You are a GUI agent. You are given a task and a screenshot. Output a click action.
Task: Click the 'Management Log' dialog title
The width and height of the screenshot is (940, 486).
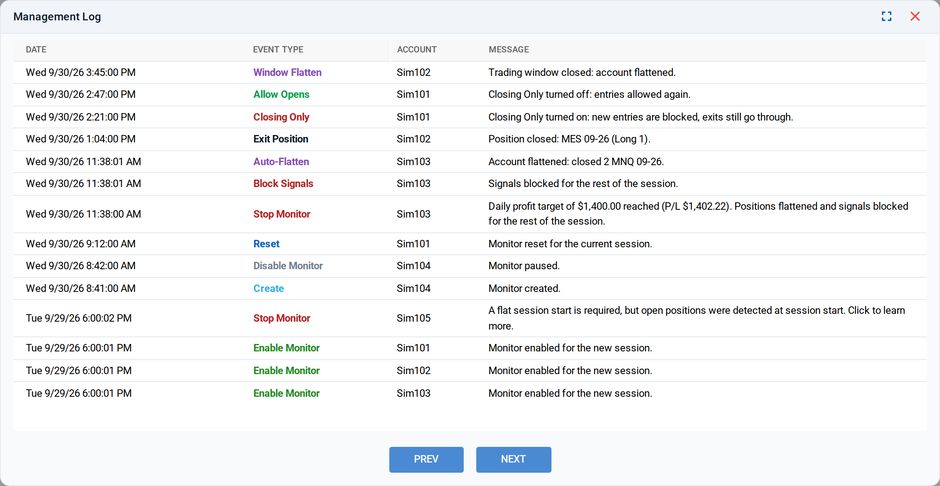tap(57, 17)
